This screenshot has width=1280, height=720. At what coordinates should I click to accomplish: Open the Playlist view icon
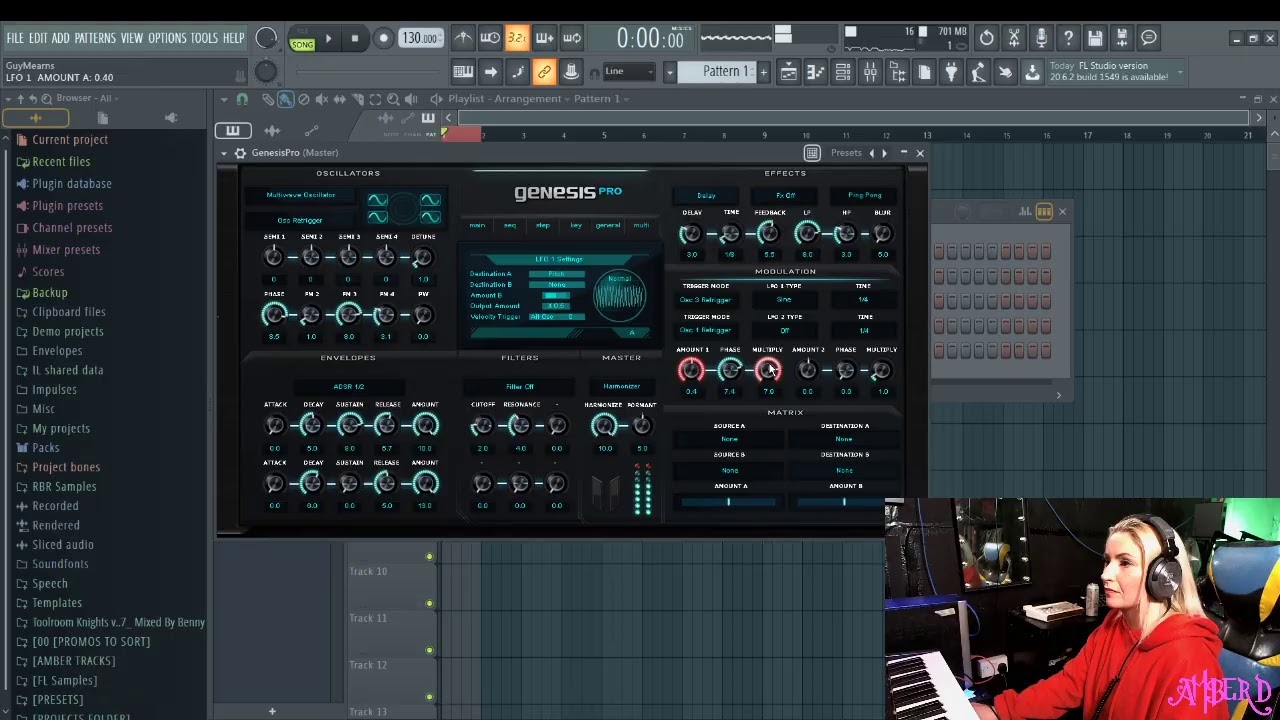[789, 72]
